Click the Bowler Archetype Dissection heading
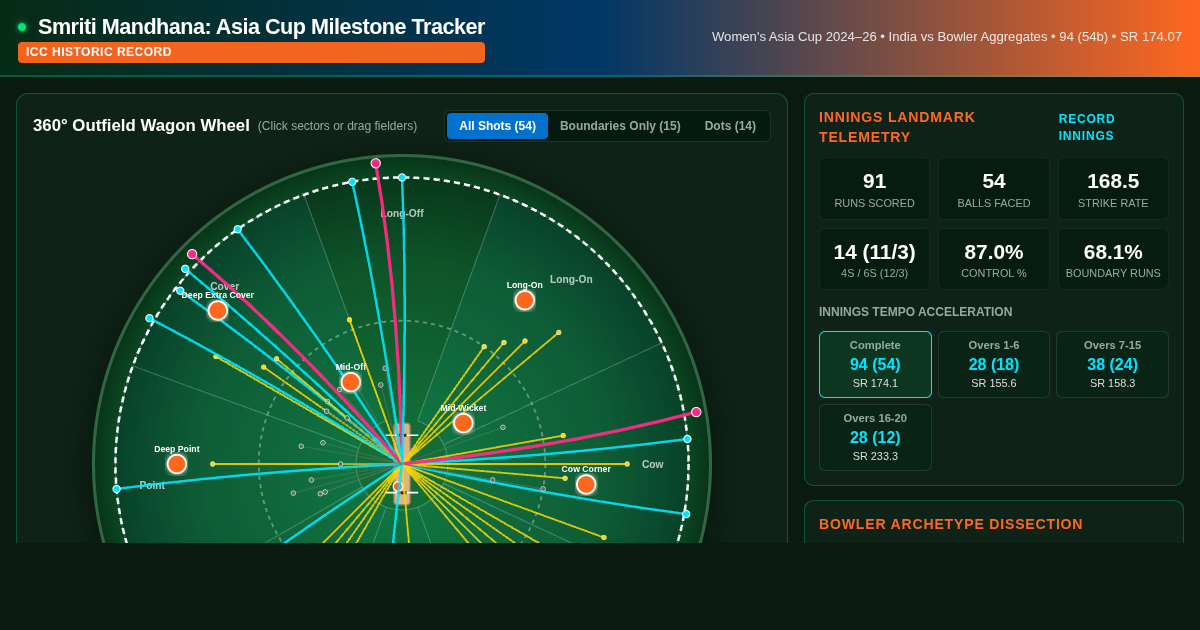 coord(951,524)
